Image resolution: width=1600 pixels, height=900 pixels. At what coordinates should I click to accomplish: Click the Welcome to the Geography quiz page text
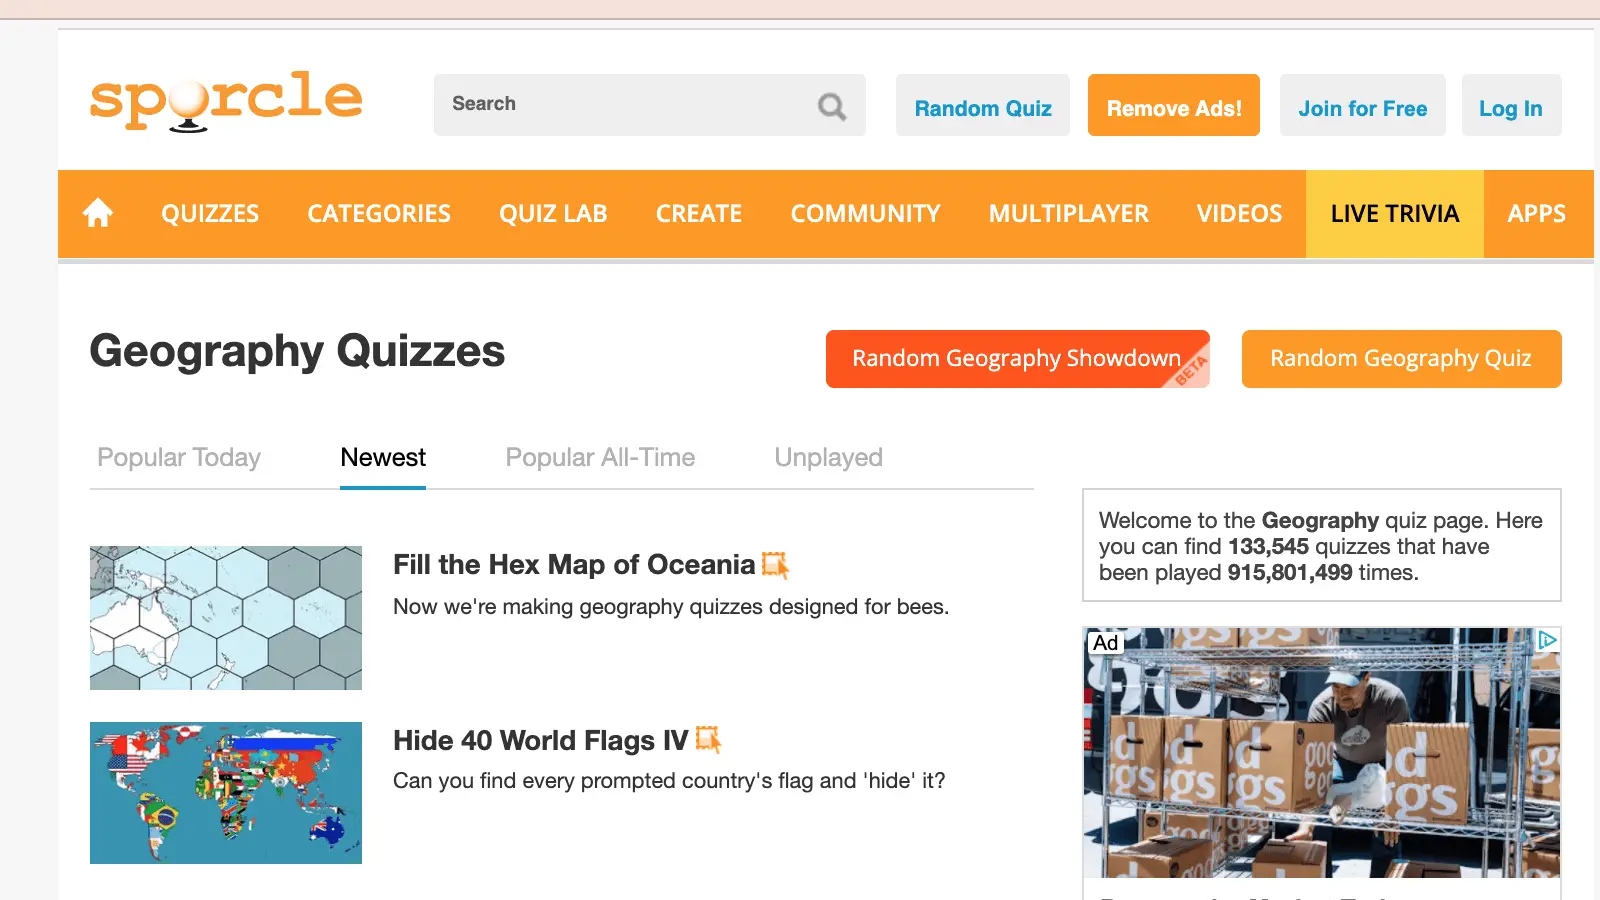click(1321, 546)
